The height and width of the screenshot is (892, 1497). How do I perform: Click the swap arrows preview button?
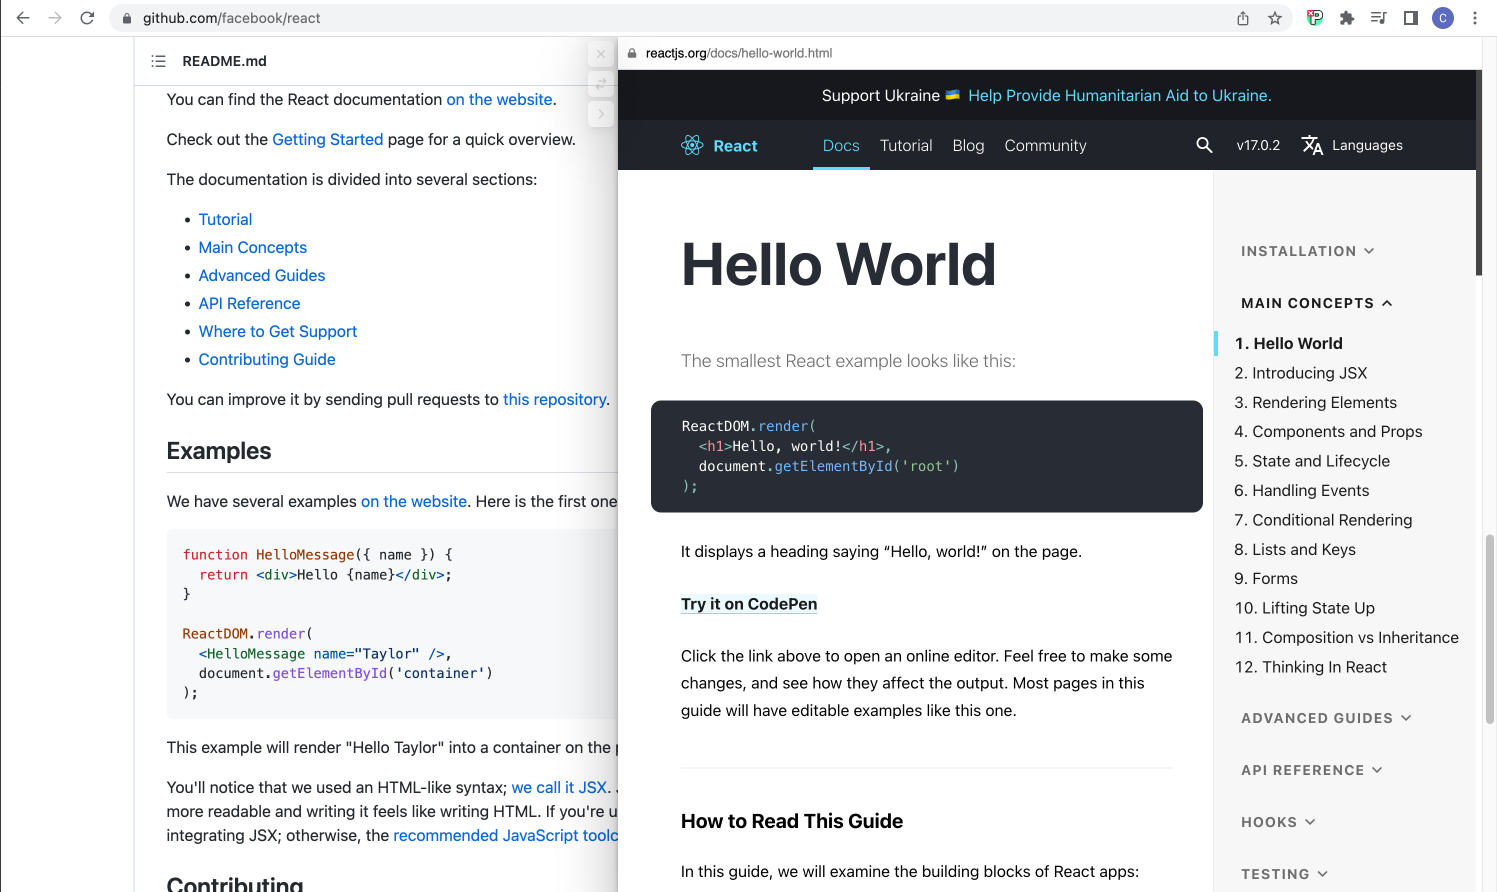click(x=601, y=84)
